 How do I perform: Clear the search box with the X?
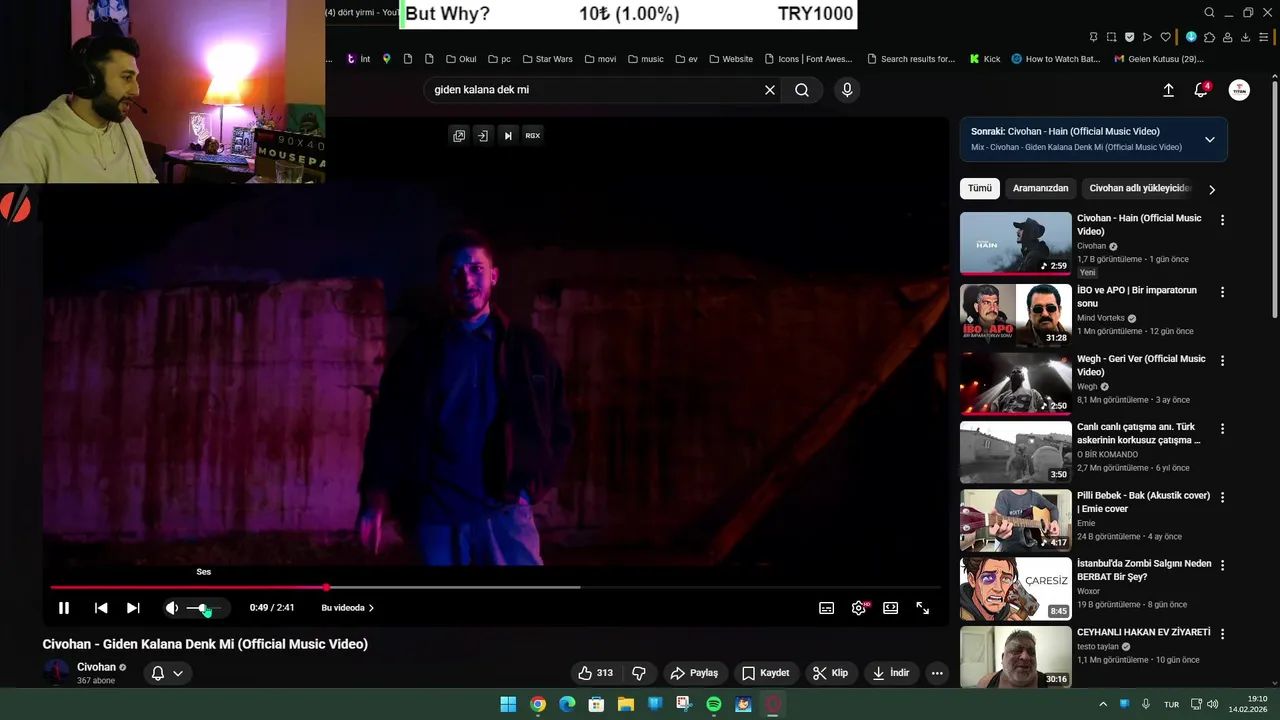coord(770,90)
